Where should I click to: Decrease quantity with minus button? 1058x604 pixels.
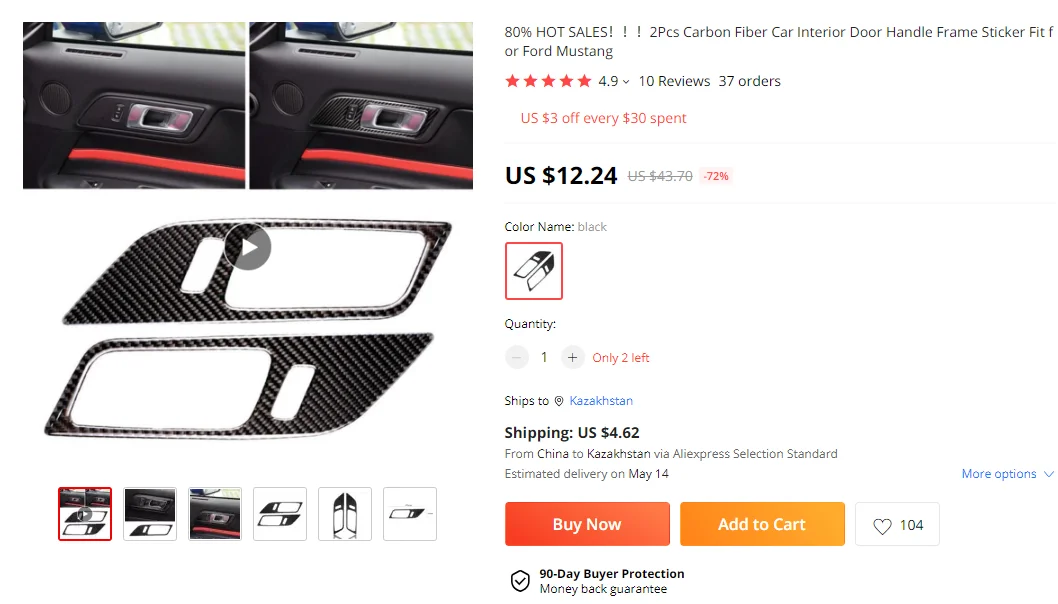click(517, 358)
